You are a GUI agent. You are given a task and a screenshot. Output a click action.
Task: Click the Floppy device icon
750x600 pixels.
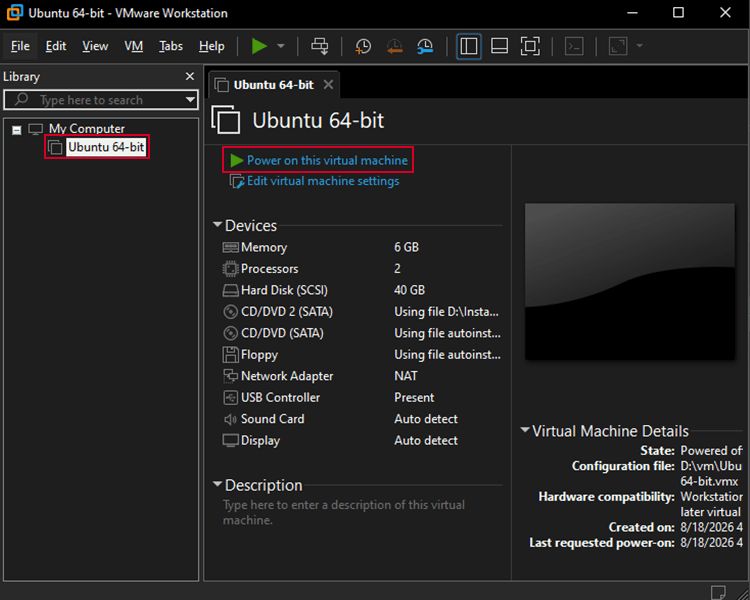[x=230, y=355]
